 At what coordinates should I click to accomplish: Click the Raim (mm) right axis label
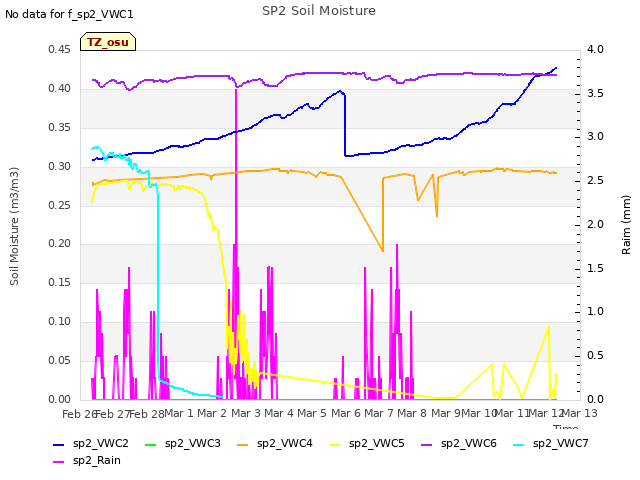point(626,225)
